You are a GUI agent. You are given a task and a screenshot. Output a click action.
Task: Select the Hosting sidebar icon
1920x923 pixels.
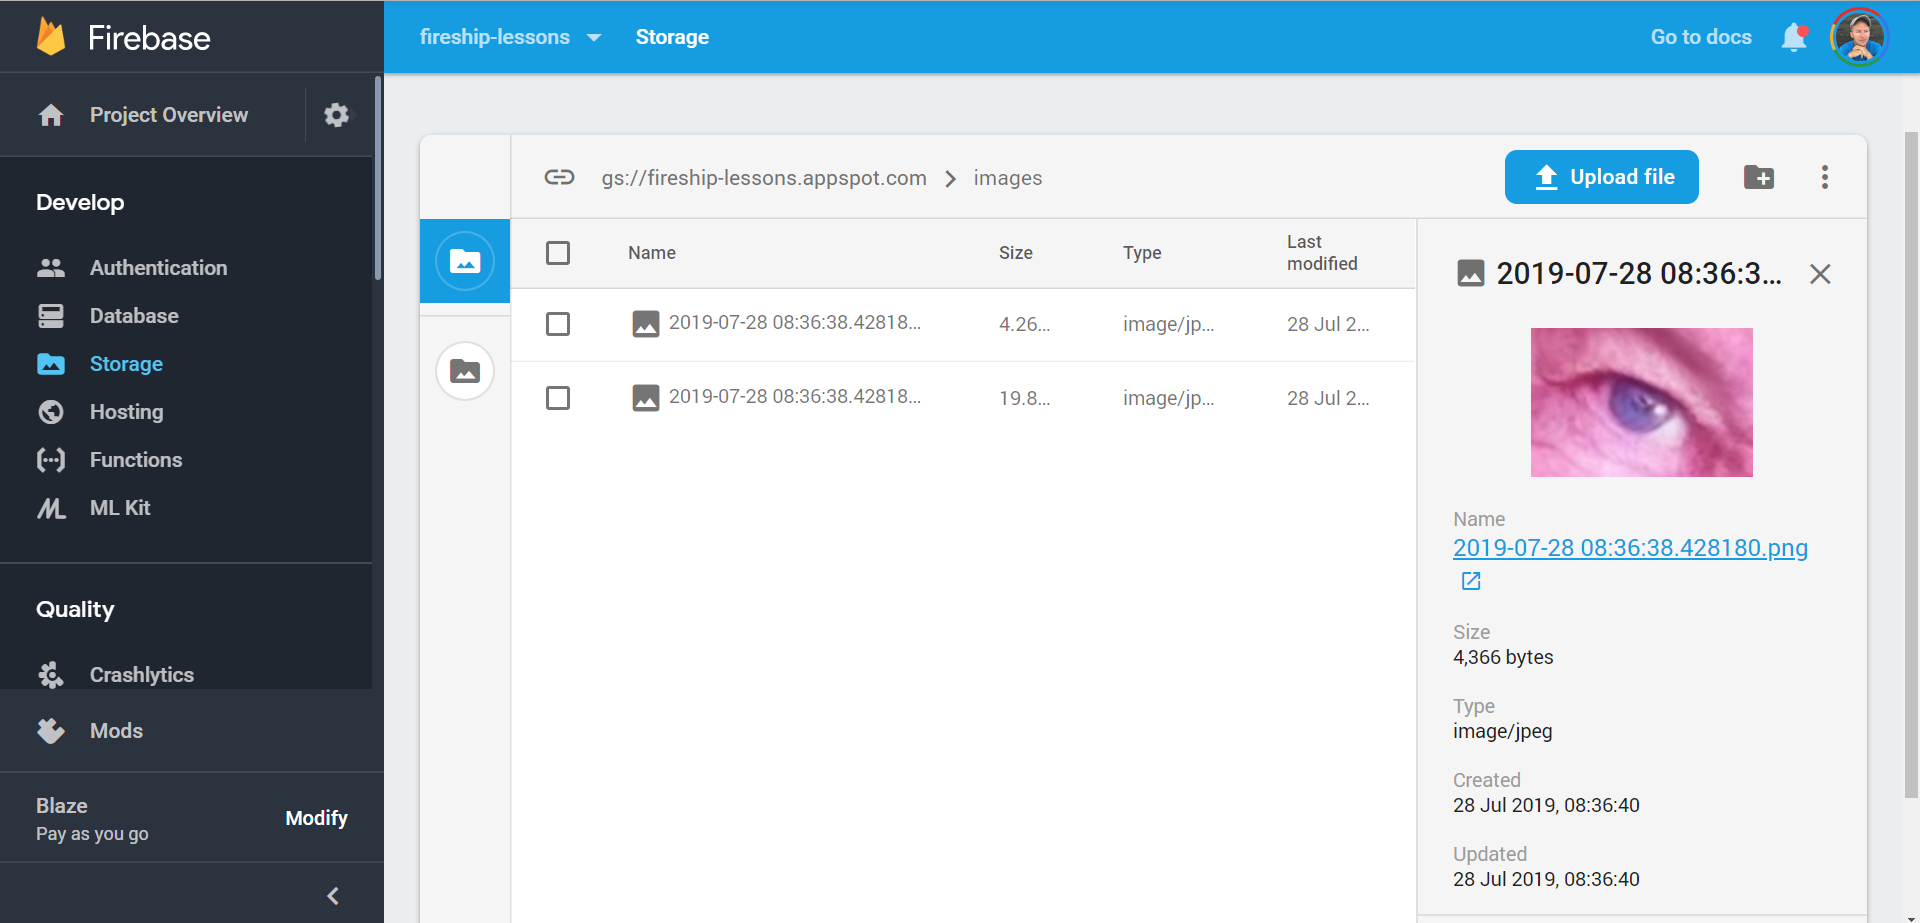pyautogui.click(x=50, y=412)
